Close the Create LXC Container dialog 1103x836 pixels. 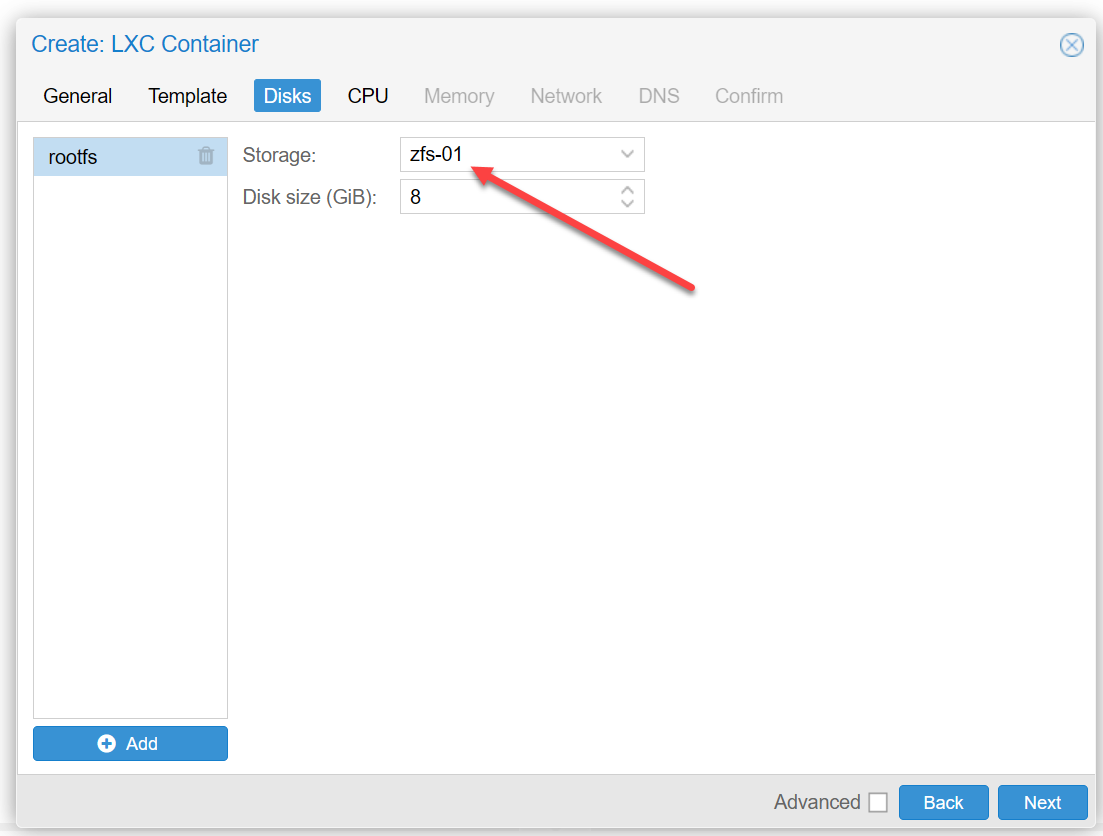click(1071, 45)
